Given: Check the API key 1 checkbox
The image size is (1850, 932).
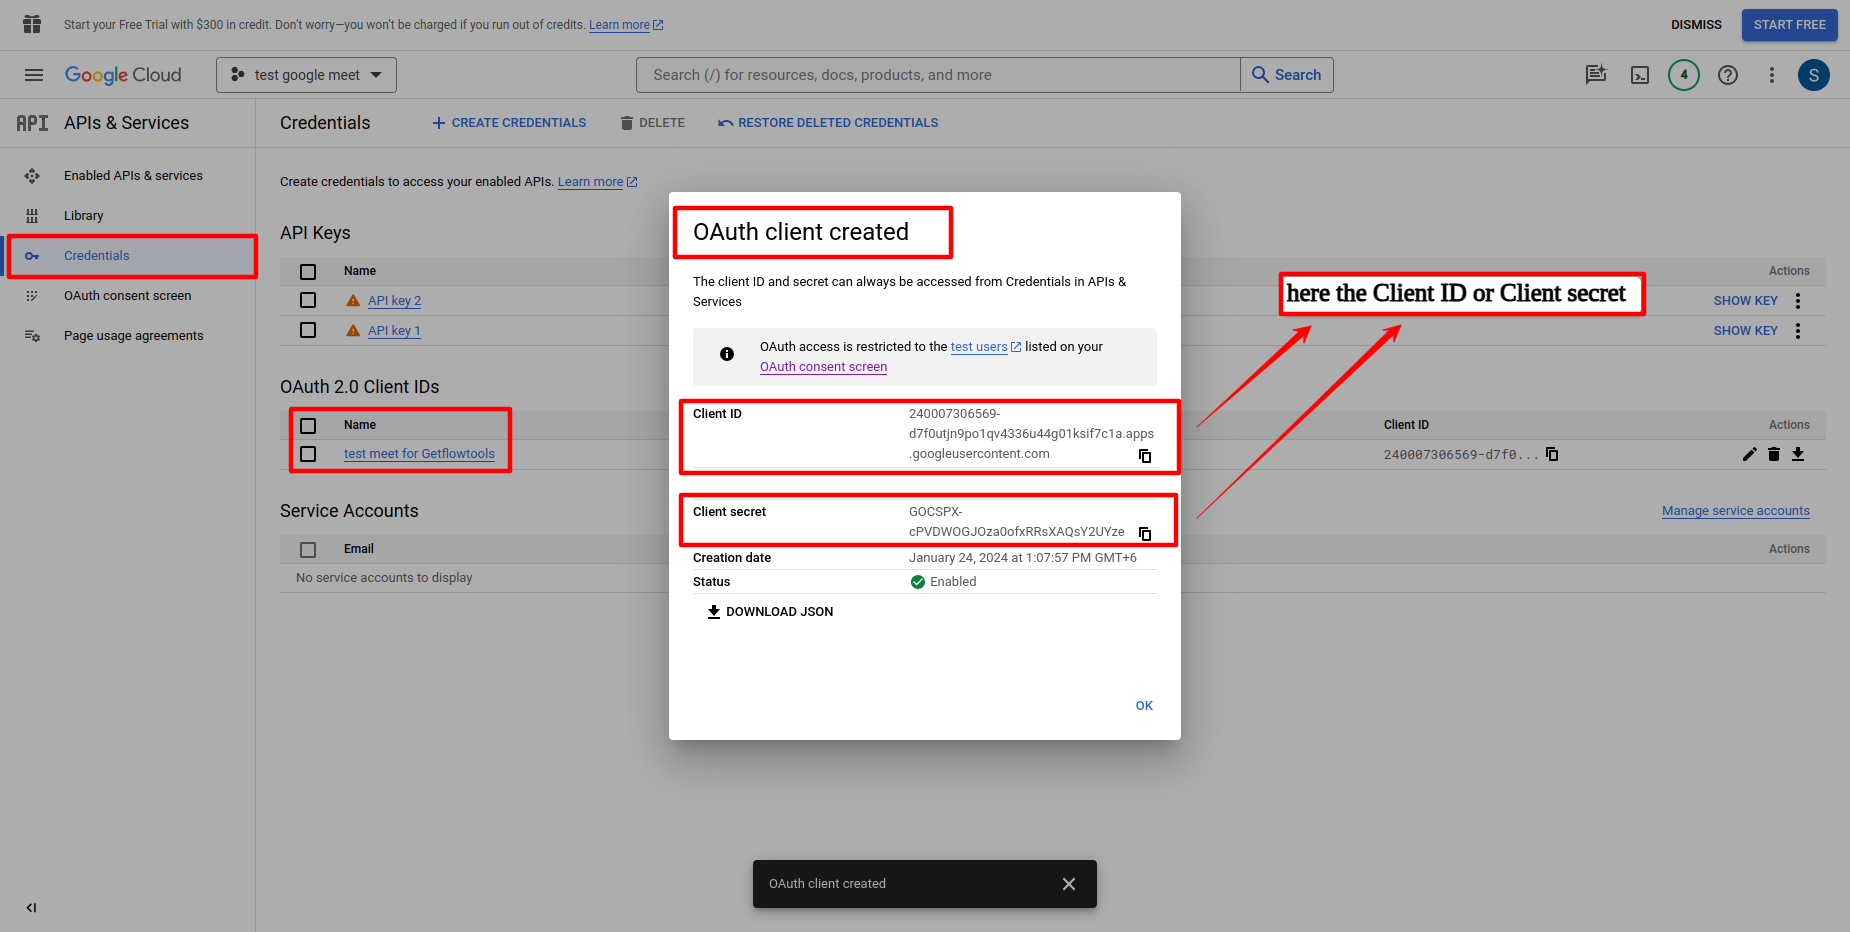Looking at the screenshot, I should click(x=308, y=330).
